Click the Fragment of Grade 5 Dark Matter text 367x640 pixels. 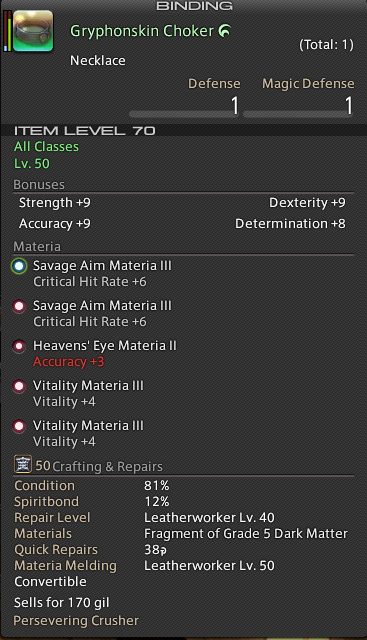(246, 533)
